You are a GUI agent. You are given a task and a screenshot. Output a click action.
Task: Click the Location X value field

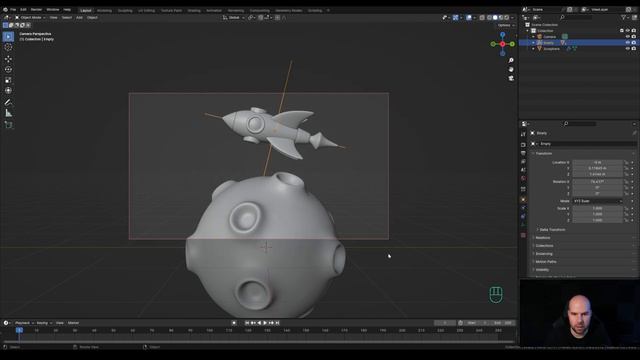point(598,162)
